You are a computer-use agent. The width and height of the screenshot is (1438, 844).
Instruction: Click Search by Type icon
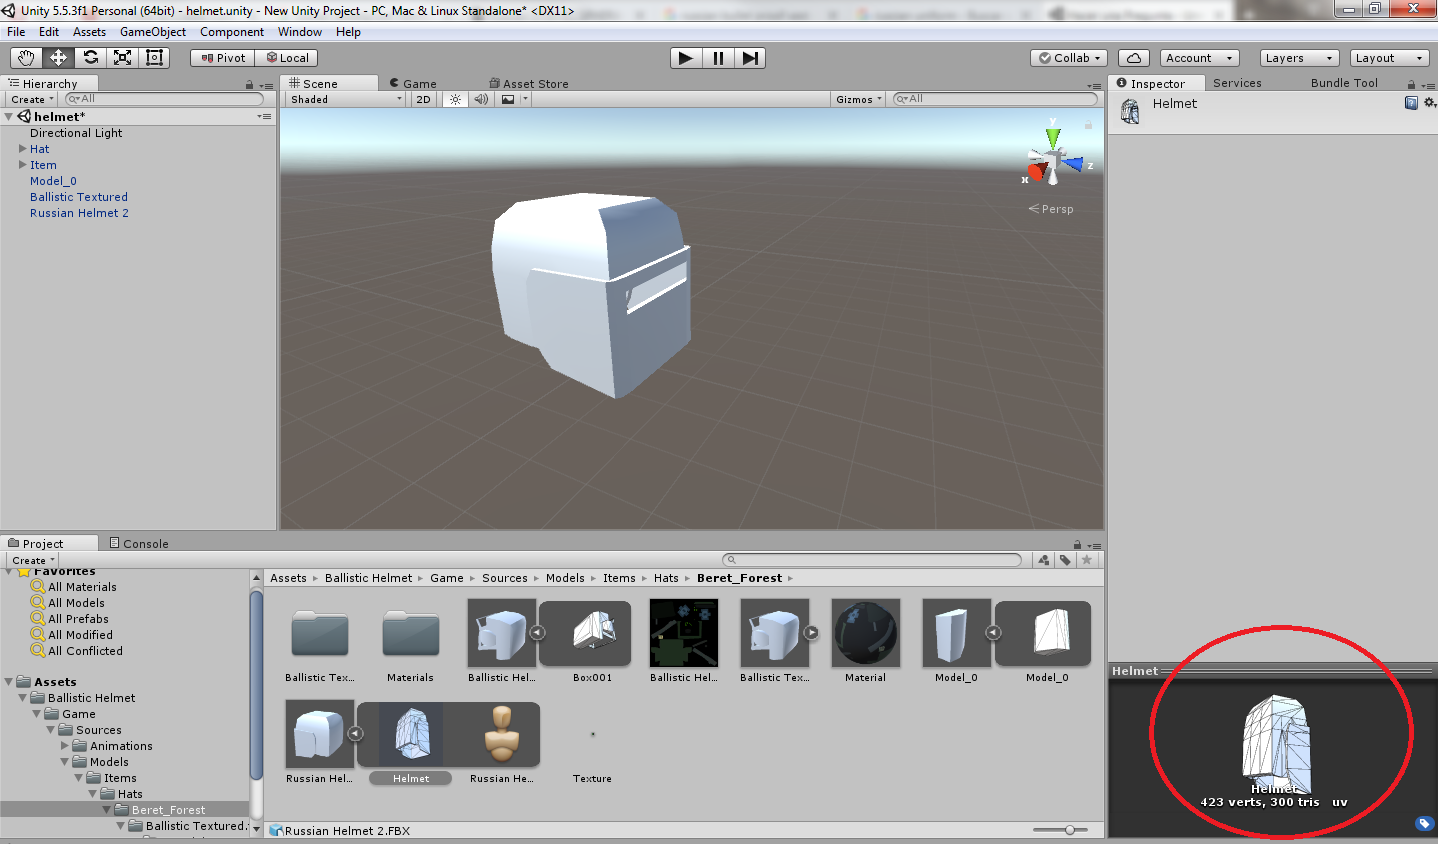tap(1044, 560)
